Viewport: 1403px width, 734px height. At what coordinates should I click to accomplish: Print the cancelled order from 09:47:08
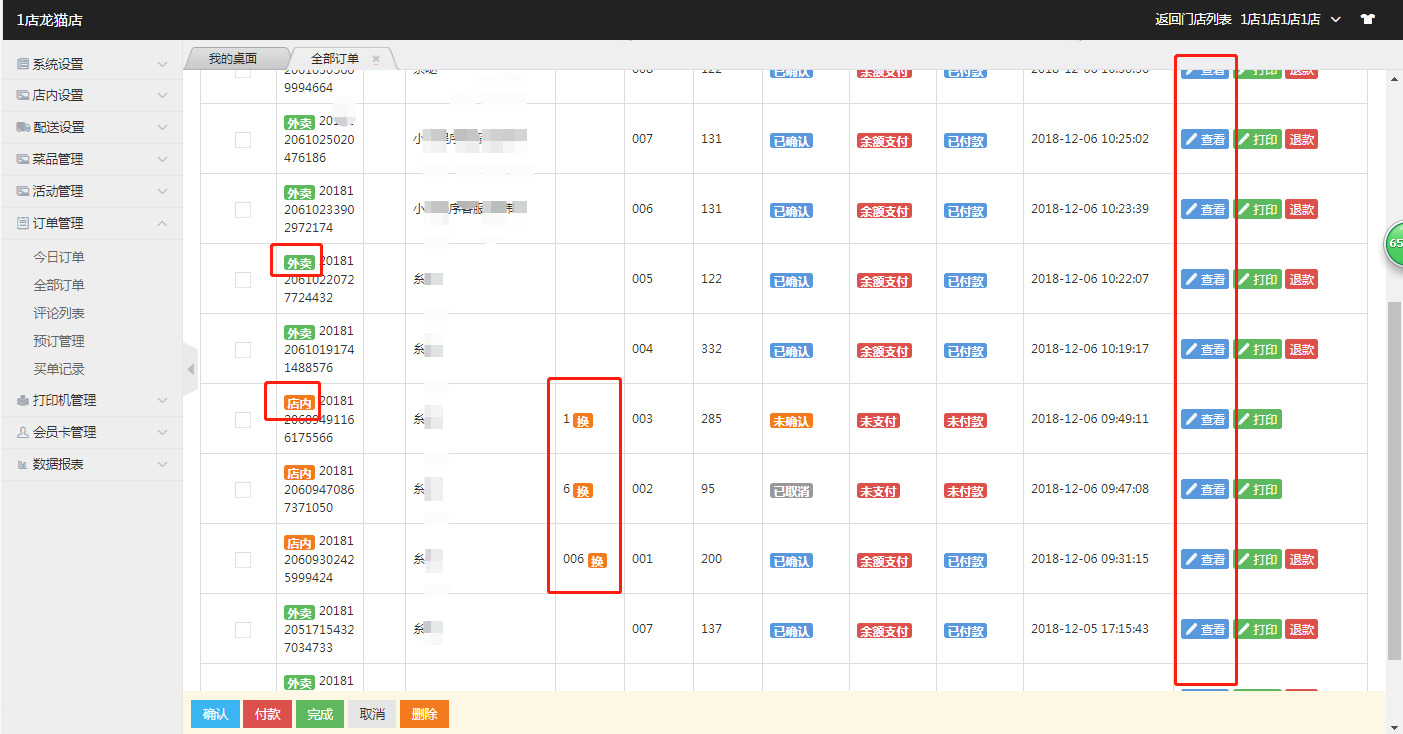[x=1257, y=490]
